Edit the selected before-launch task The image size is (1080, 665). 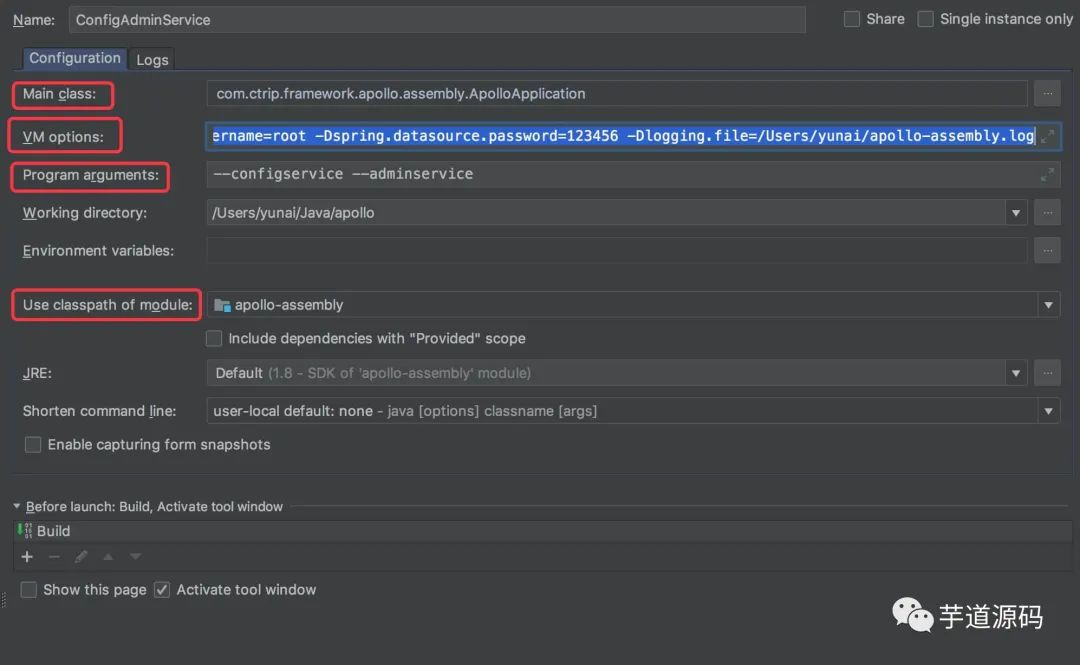point(81,557)
